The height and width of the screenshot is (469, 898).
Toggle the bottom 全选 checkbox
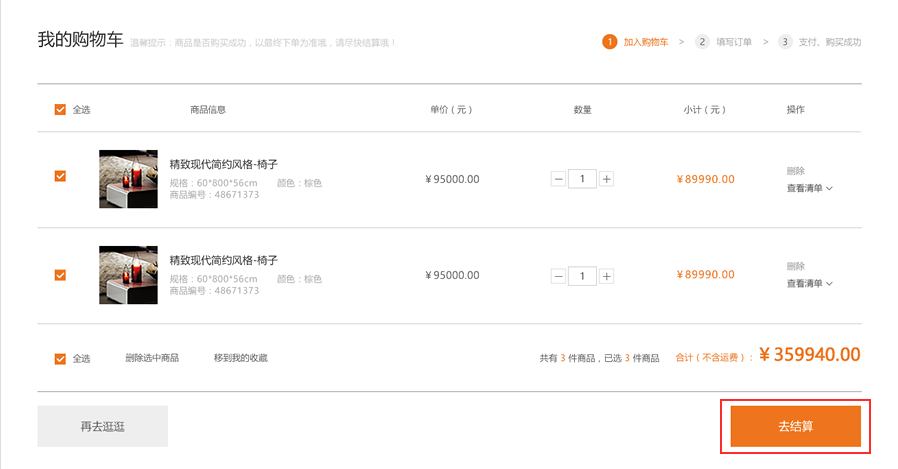[60, 358]
